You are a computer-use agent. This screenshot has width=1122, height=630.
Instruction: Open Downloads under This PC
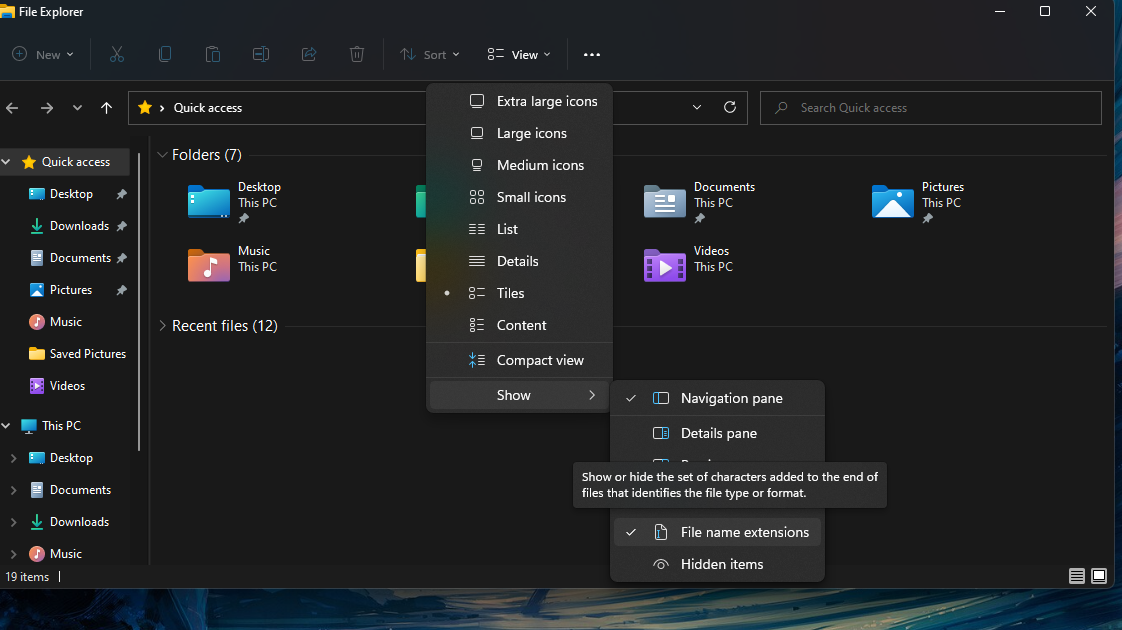click(x=69, y=522)
